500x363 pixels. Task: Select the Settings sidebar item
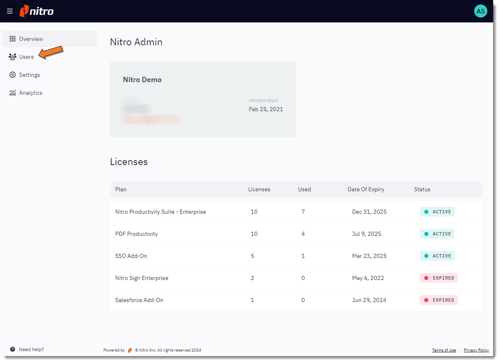click(x=24, y=75)
